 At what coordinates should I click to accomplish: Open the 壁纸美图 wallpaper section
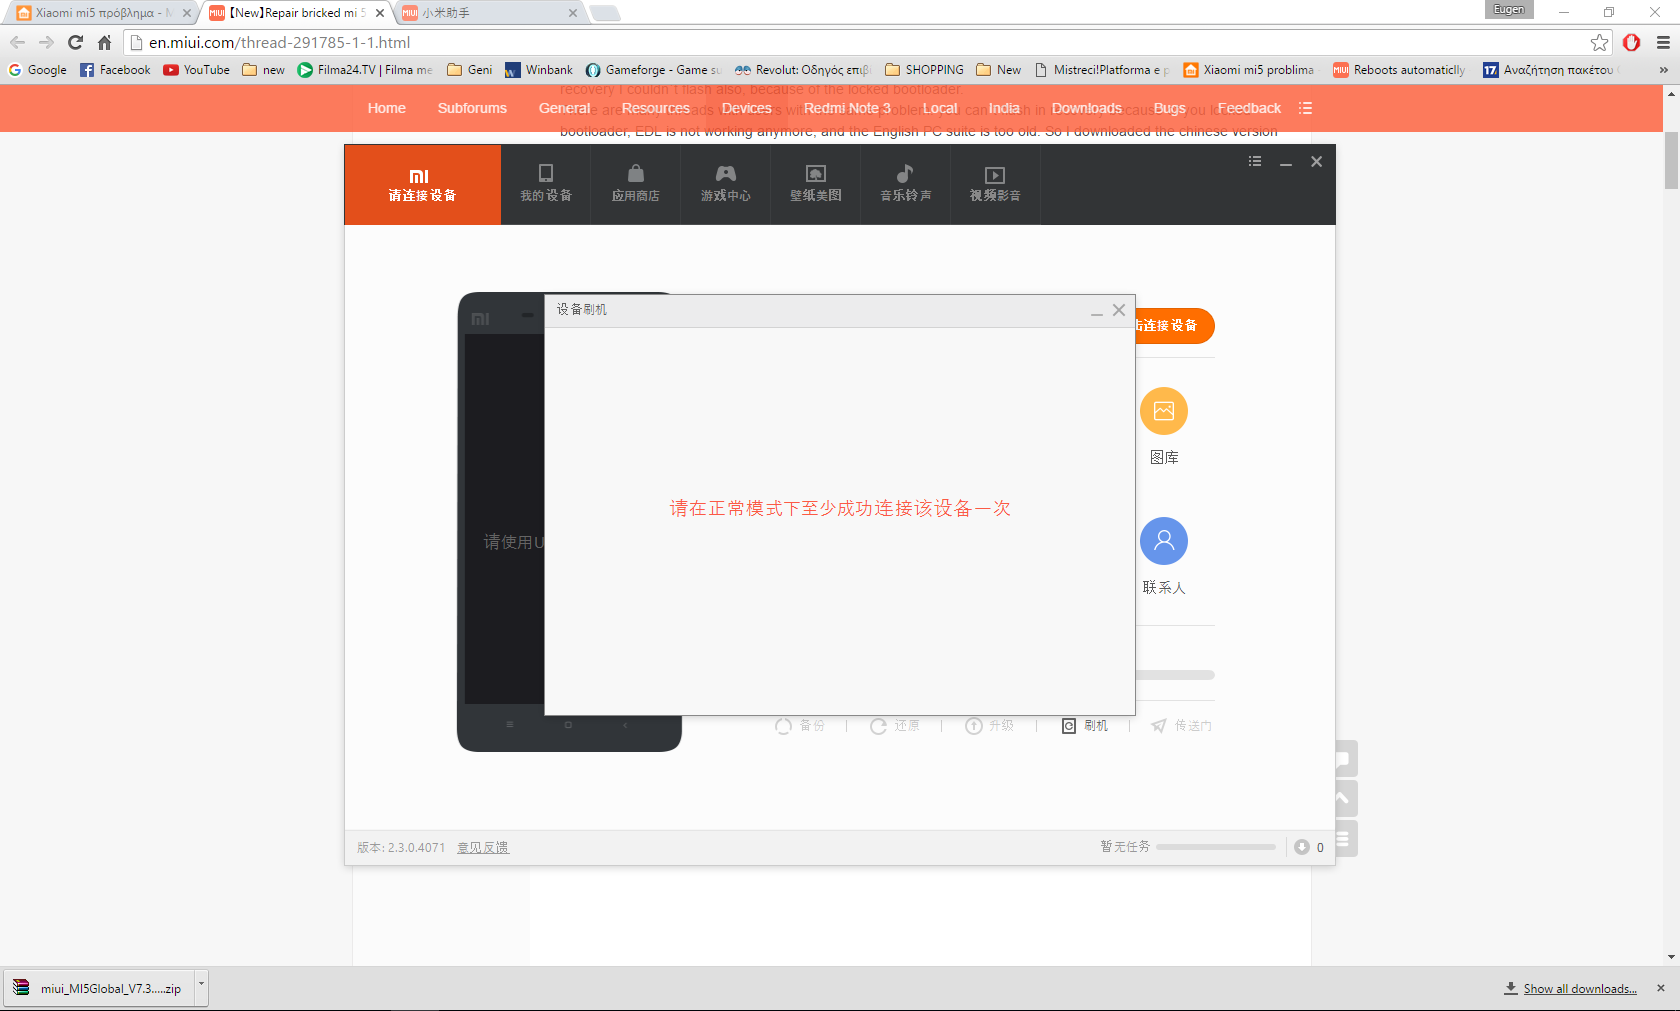click(x=815, y=184)
